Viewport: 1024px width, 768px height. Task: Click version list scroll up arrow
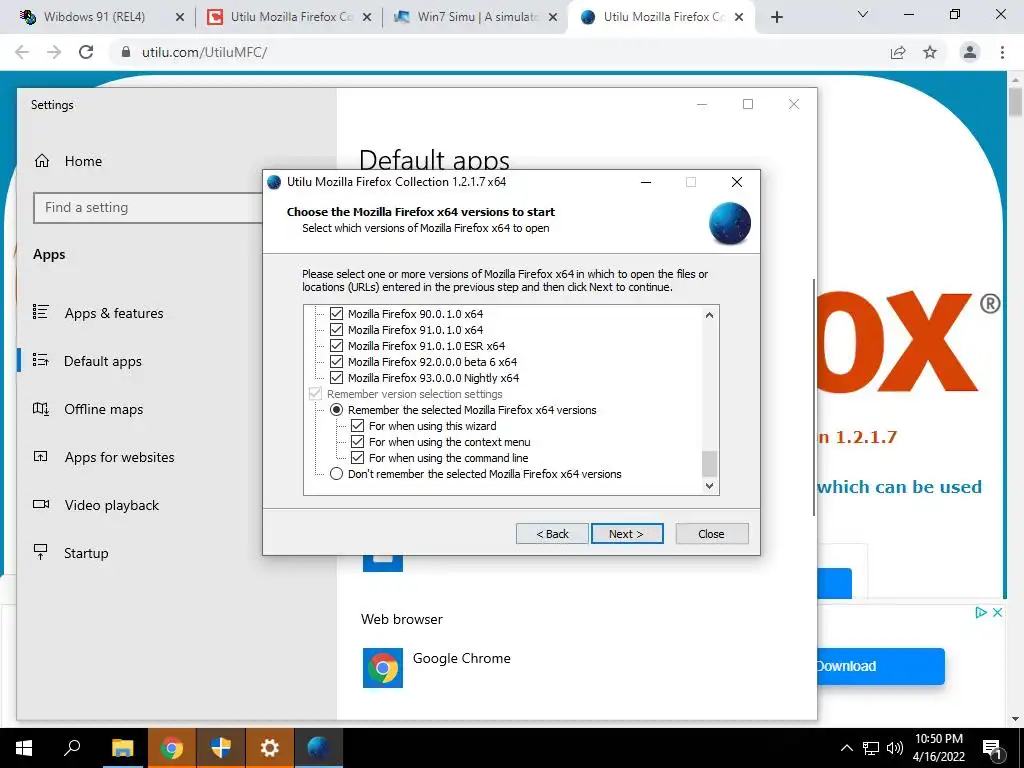tap(710, 315)
